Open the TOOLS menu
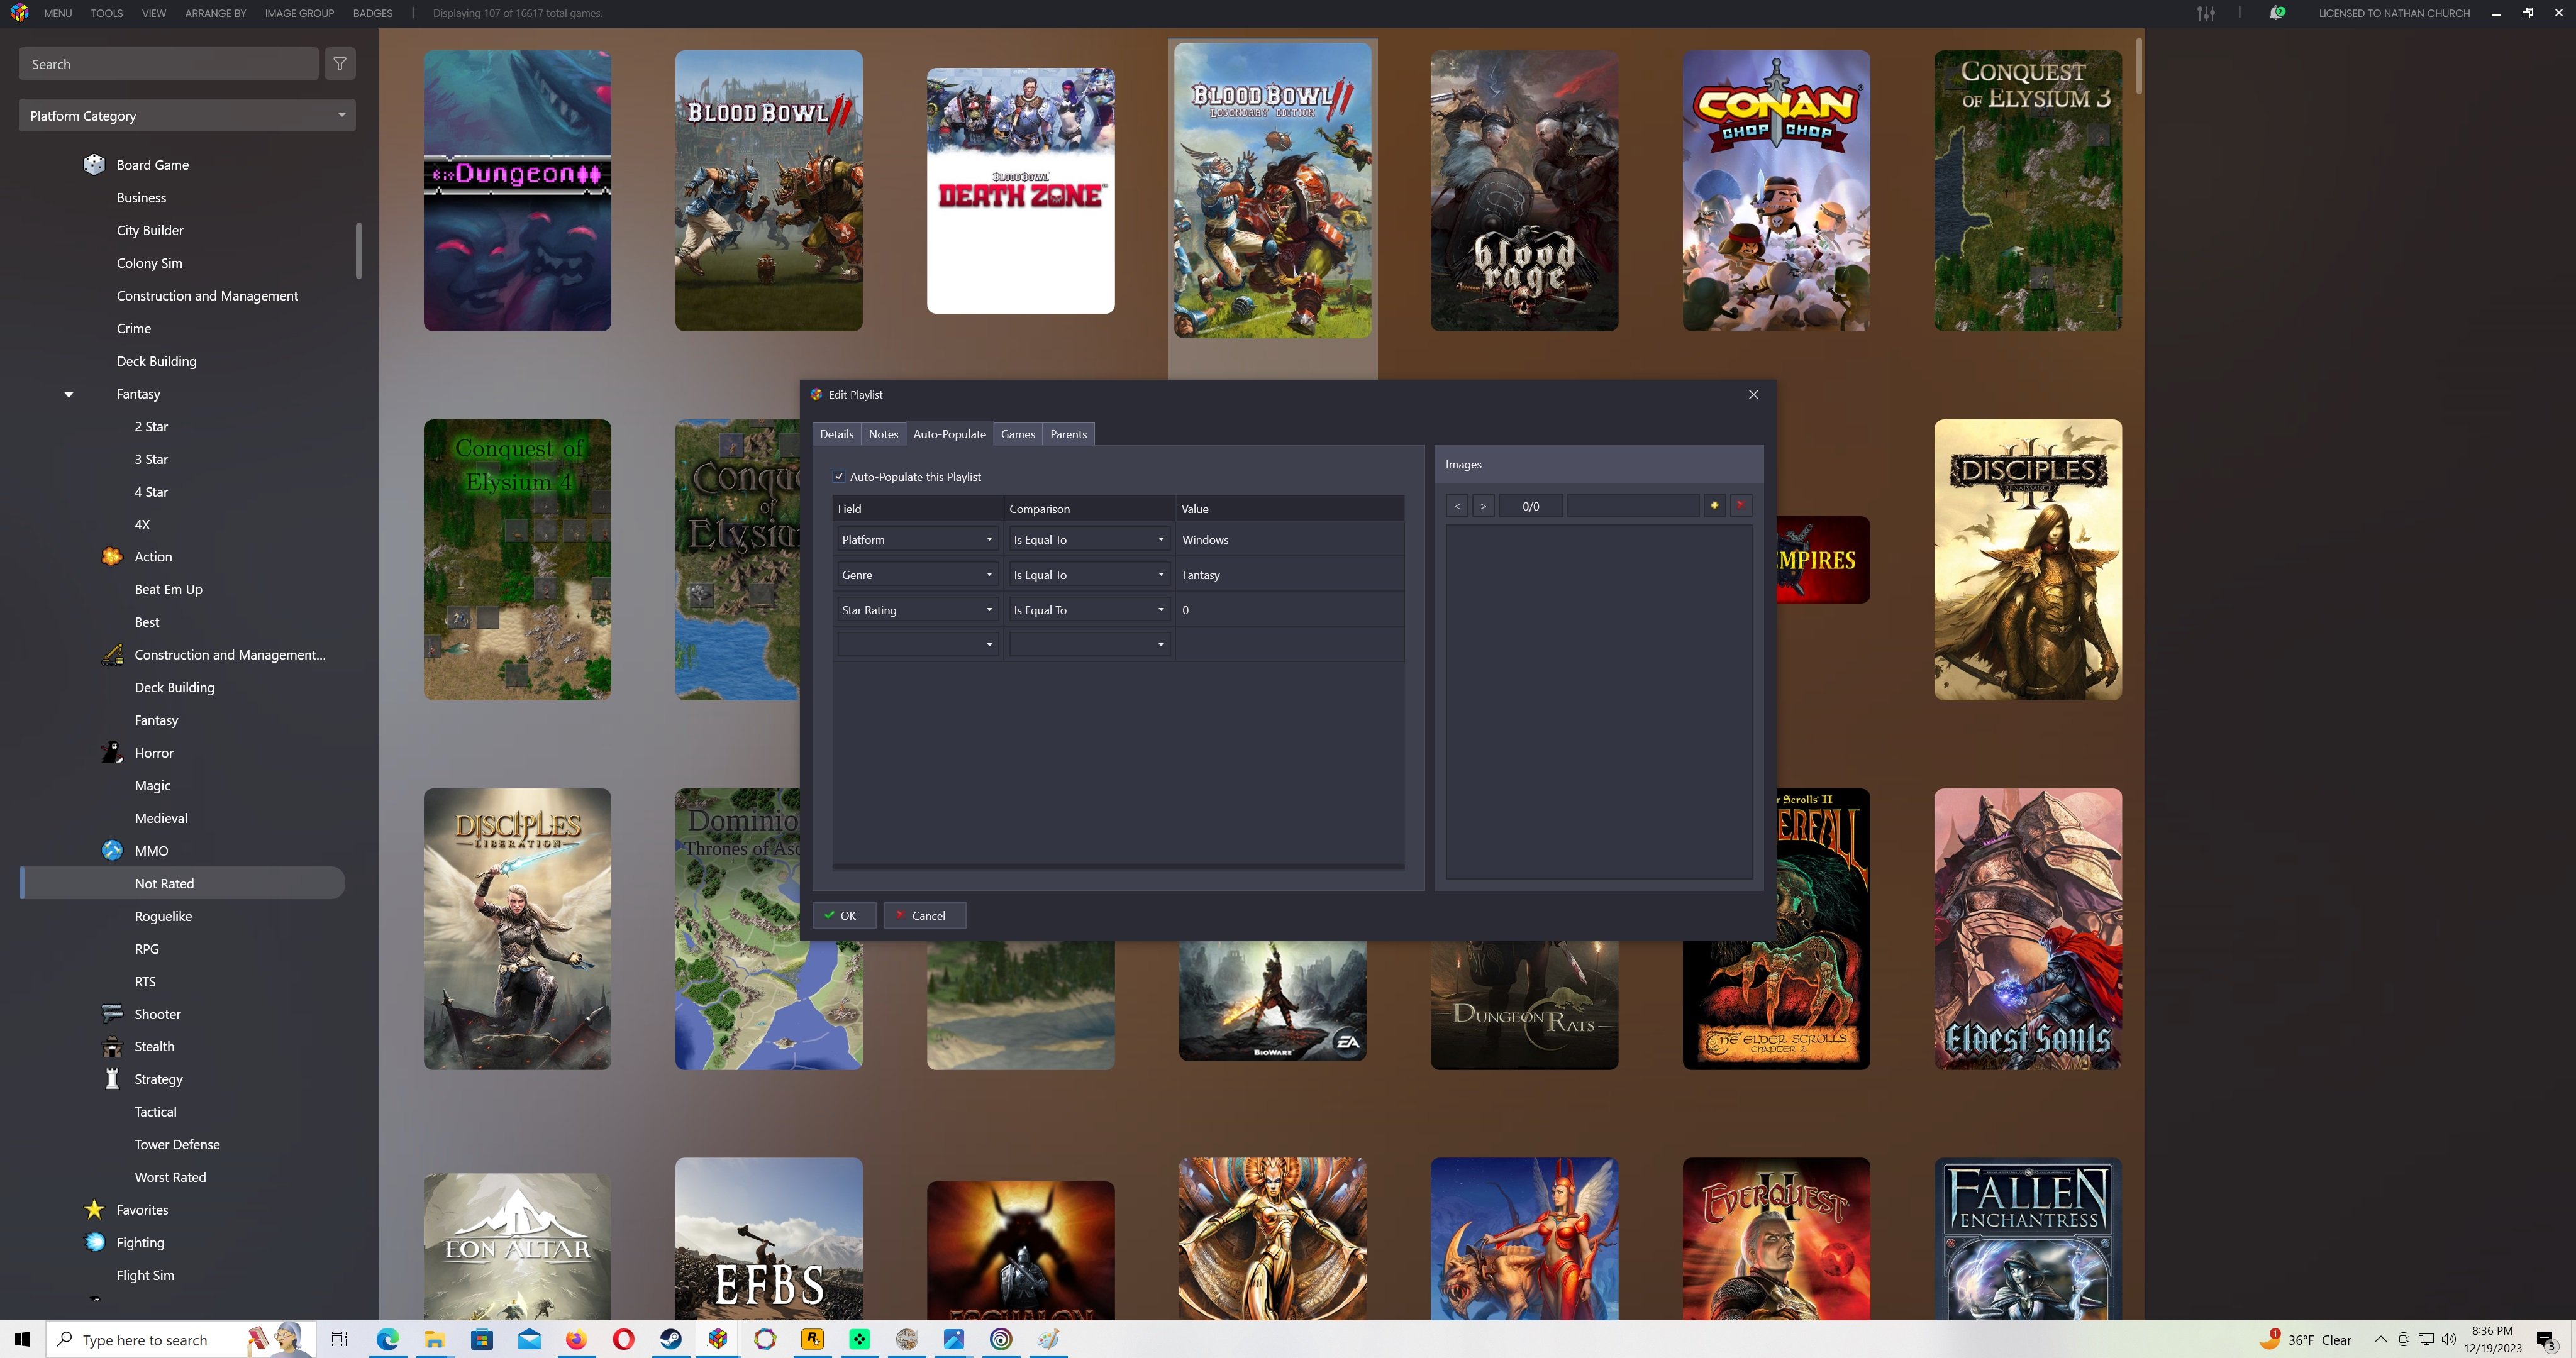 106,13
